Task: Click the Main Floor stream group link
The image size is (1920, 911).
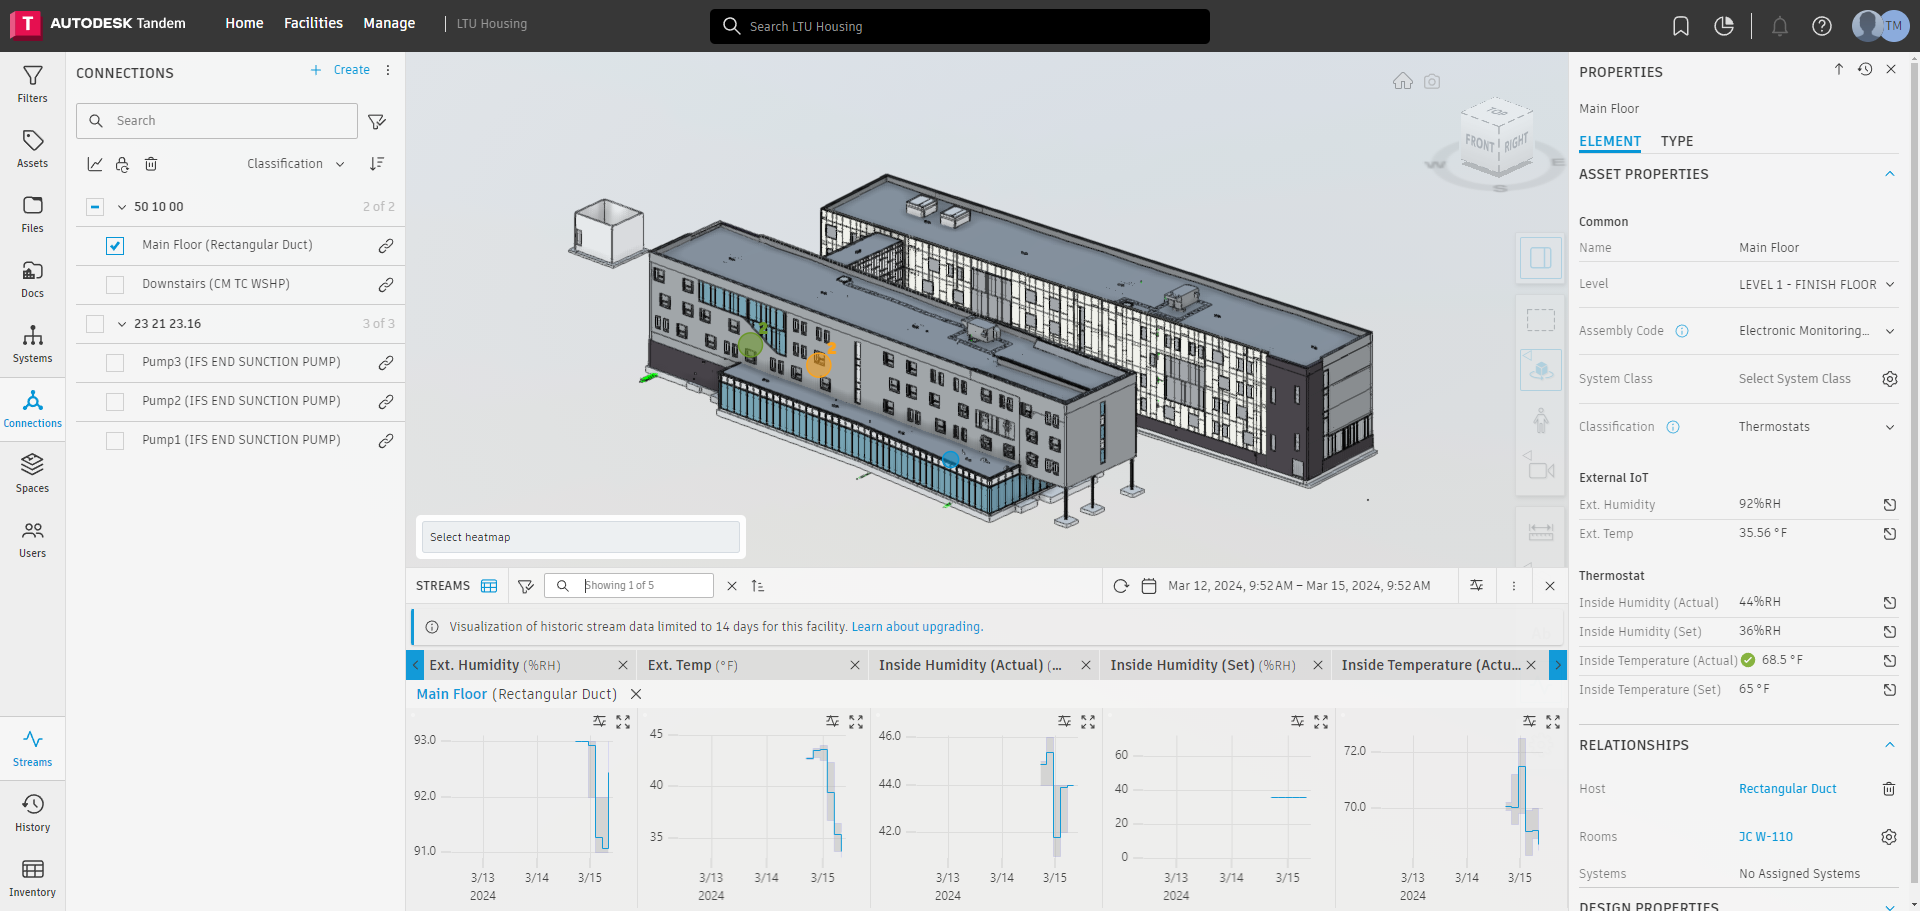Action: (x=451, y=694)
